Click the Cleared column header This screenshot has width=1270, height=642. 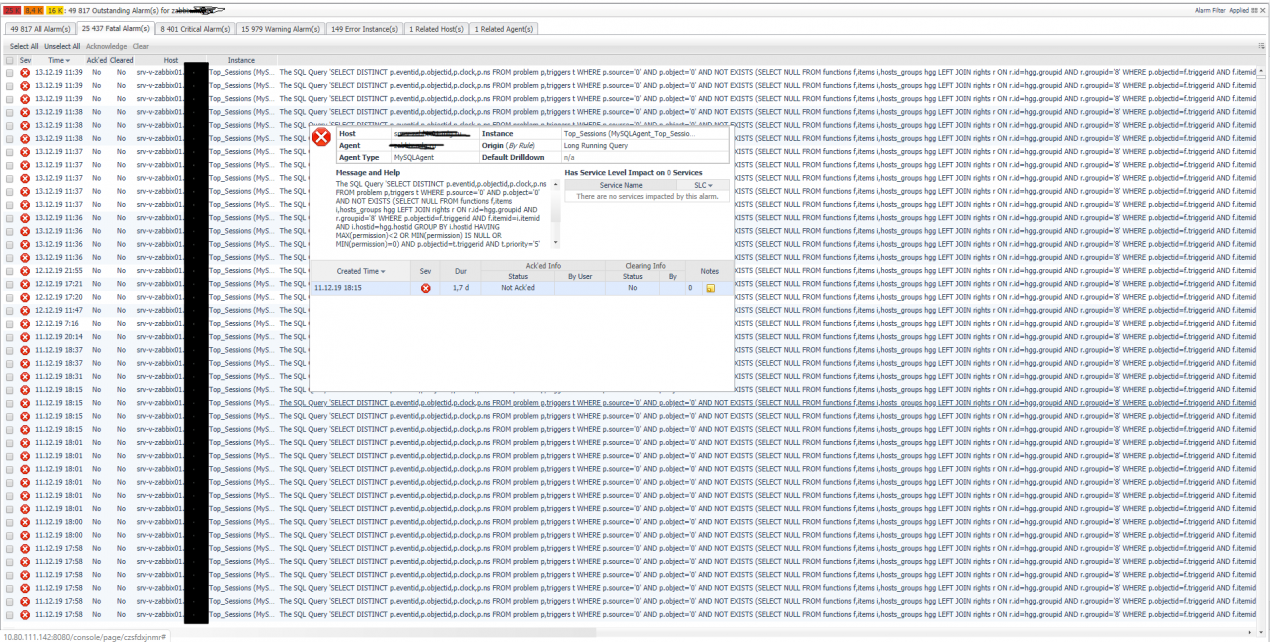121,60
